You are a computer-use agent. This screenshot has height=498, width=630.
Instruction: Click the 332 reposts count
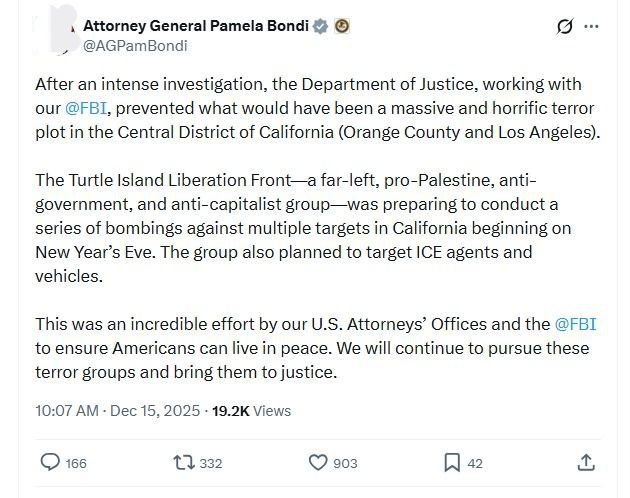click(210, 463)
